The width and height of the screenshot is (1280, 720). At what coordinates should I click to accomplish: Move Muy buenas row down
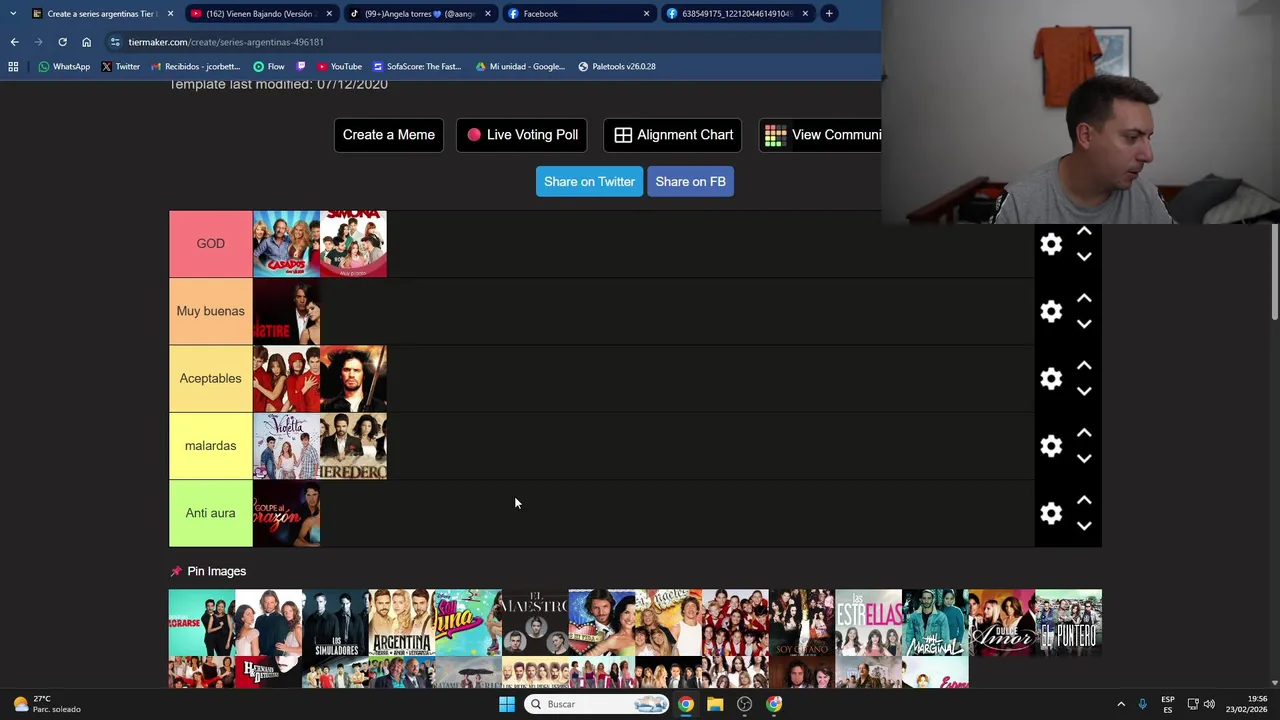(1084, 324)
